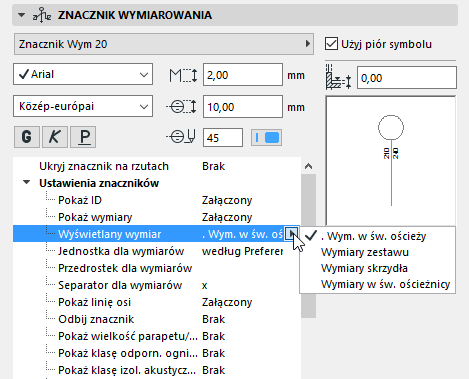Select Pokaż linię osi row
This screenshot has width=469, height=379.
click(157, 302)
